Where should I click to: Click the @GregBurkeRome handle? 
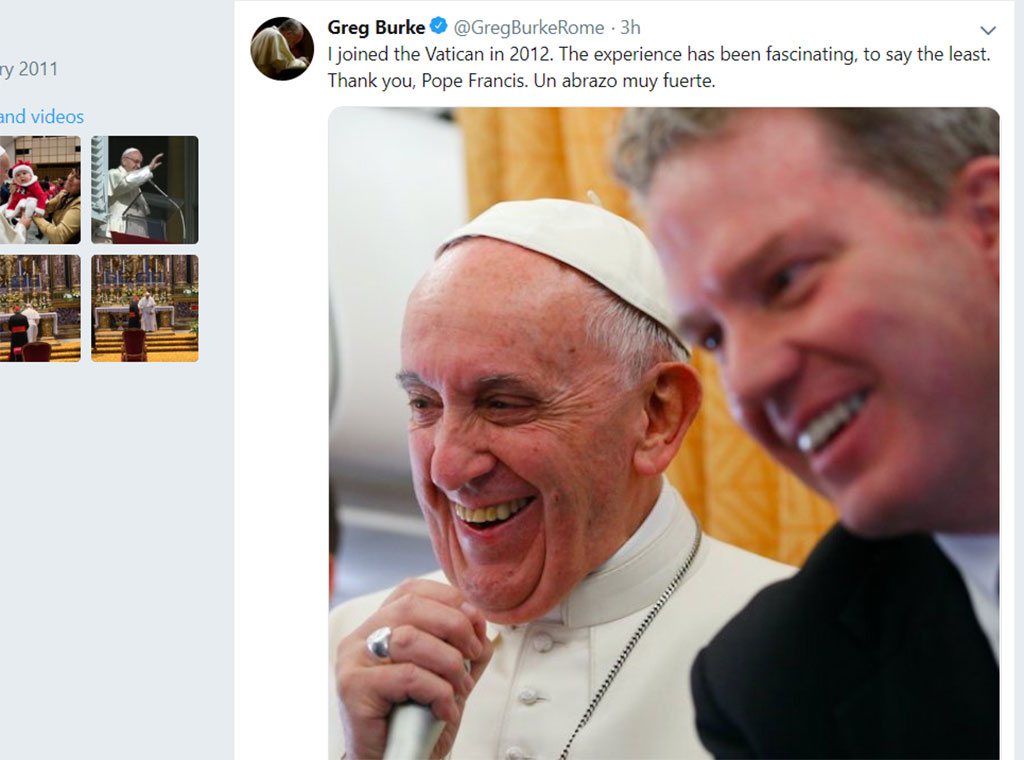530,28
